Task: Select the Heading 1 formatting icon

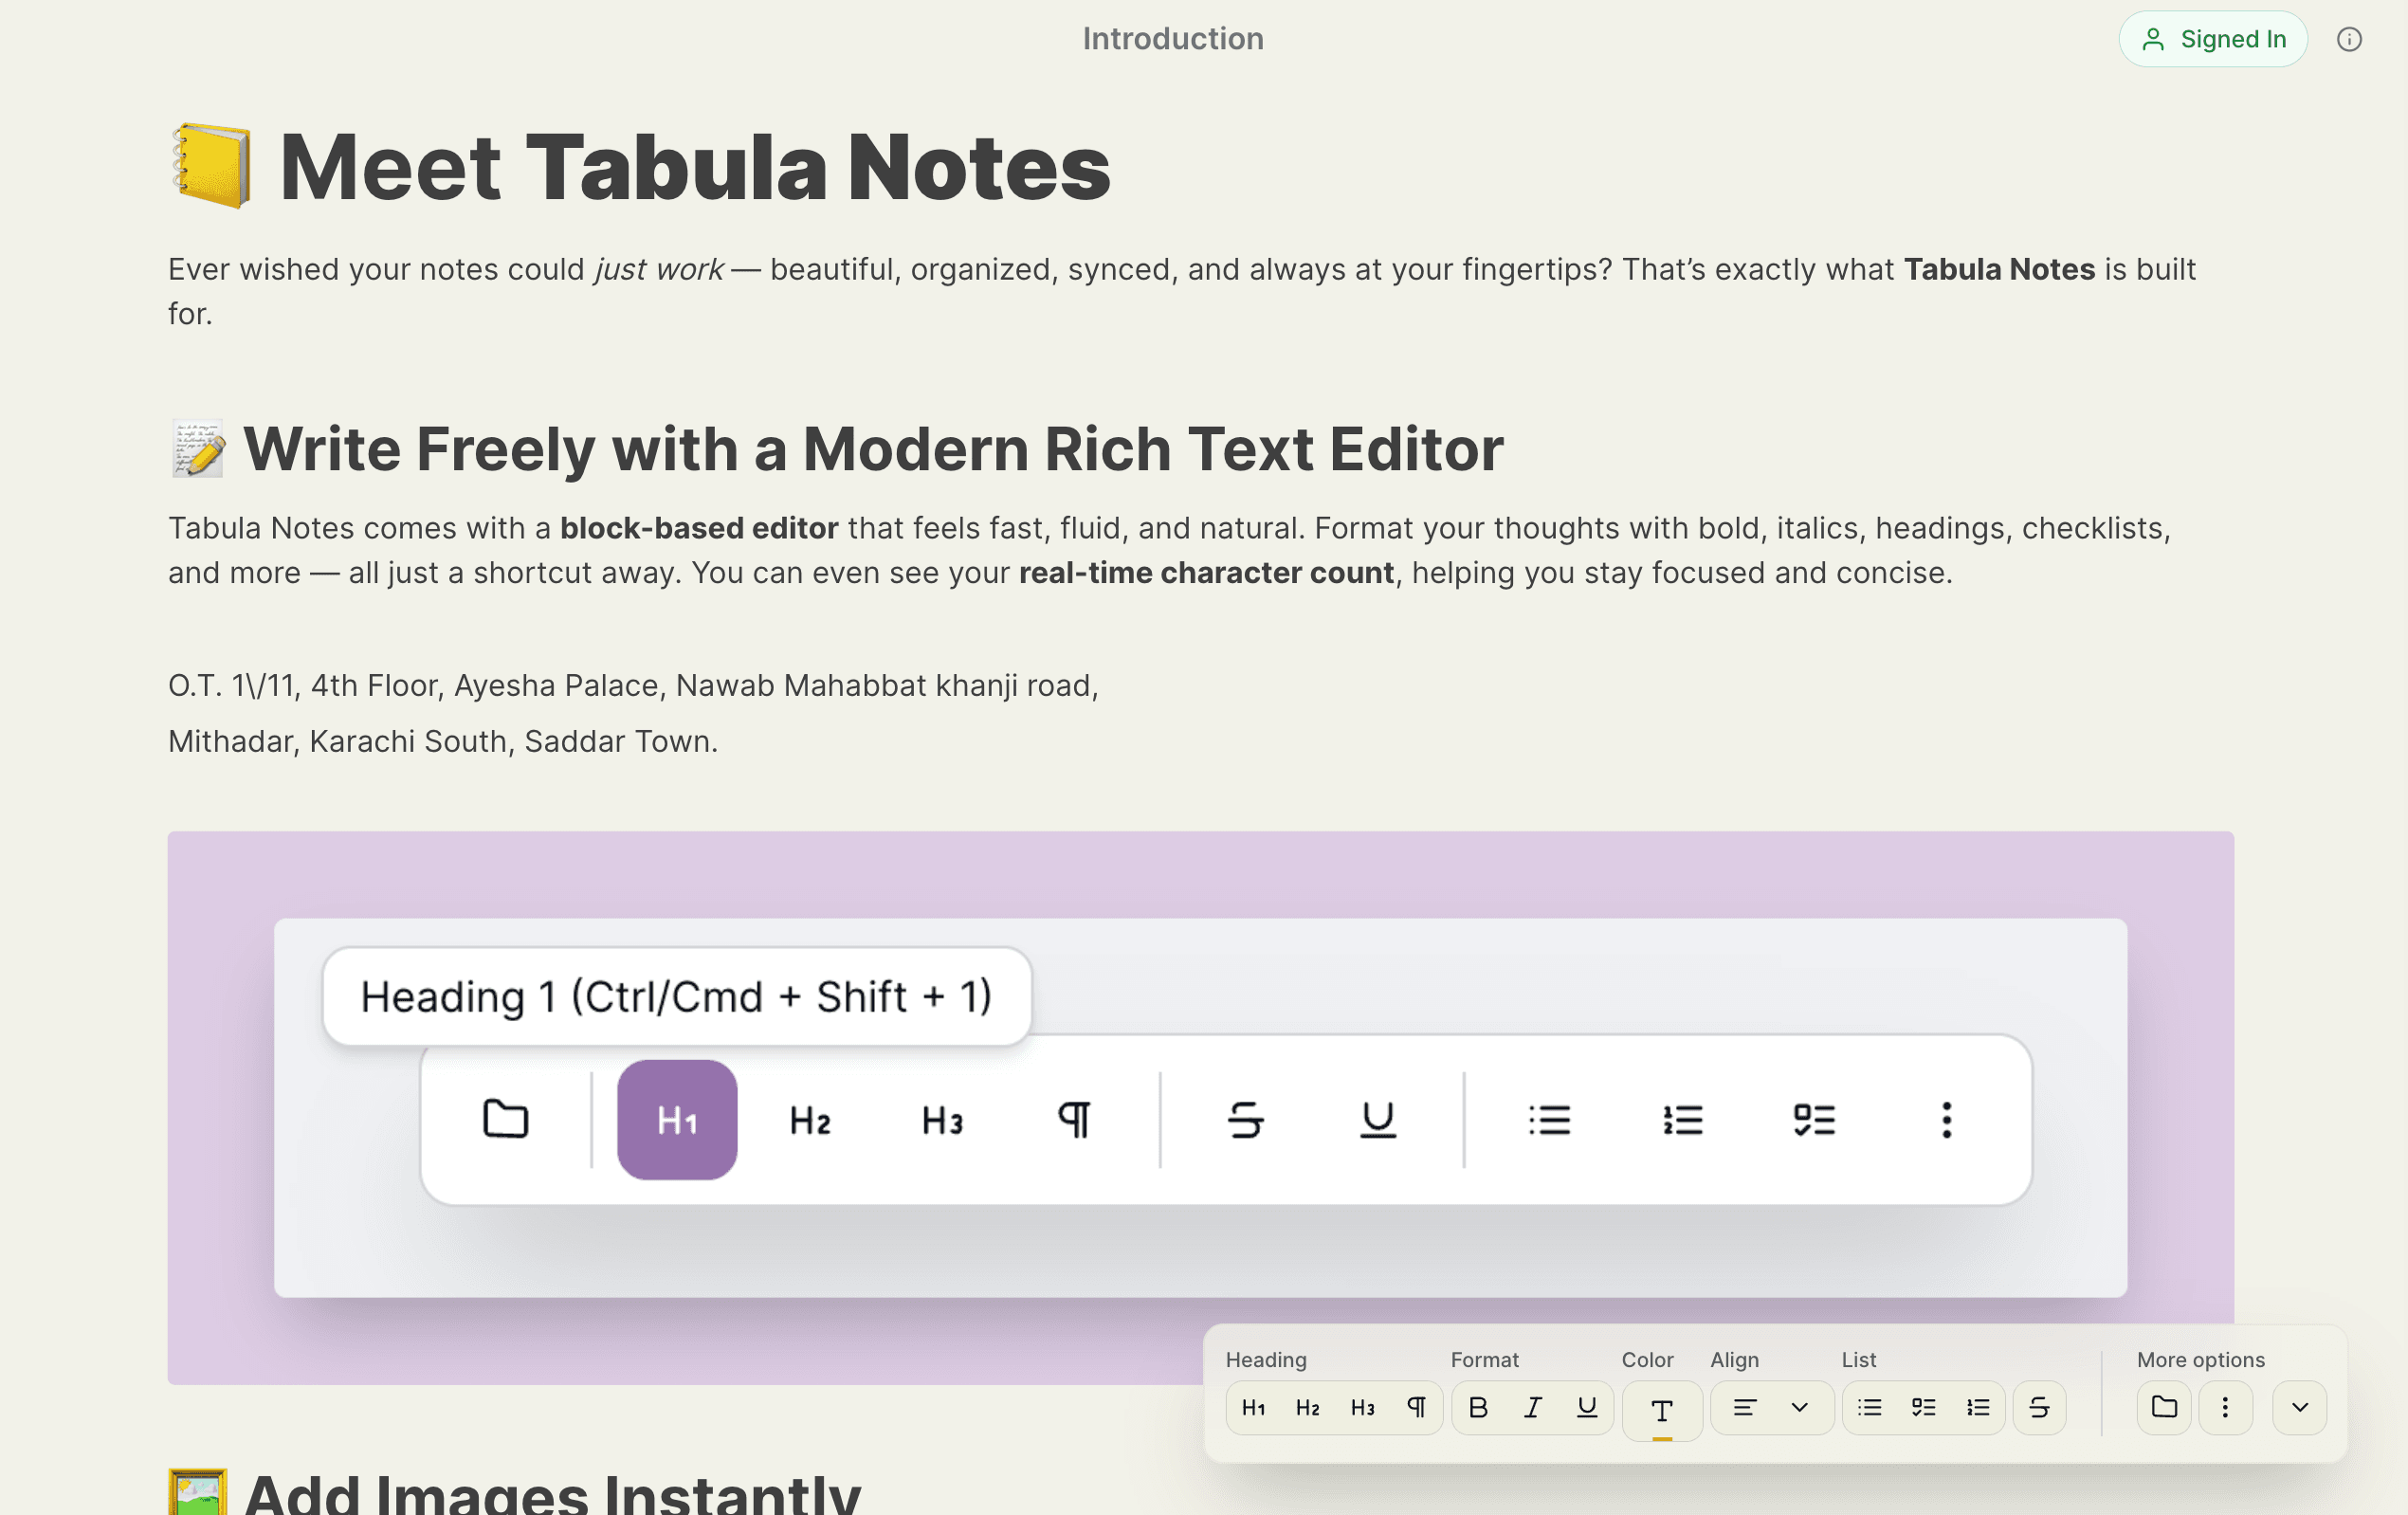Action: [x=677, y=1120]
